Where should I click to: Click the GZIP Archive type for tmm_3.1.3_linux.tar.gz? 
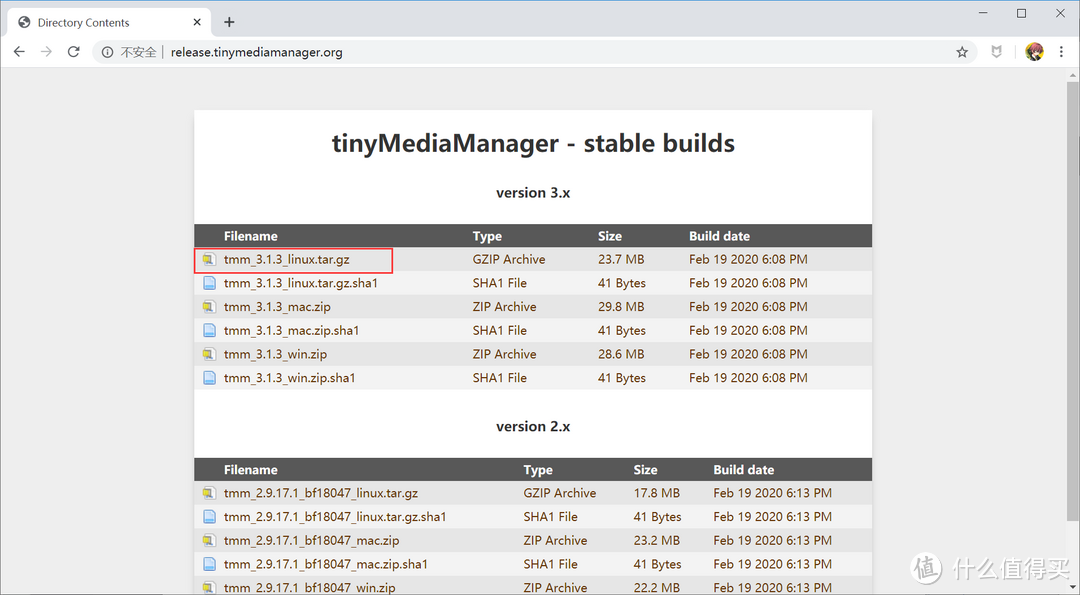tap(509, 260)
